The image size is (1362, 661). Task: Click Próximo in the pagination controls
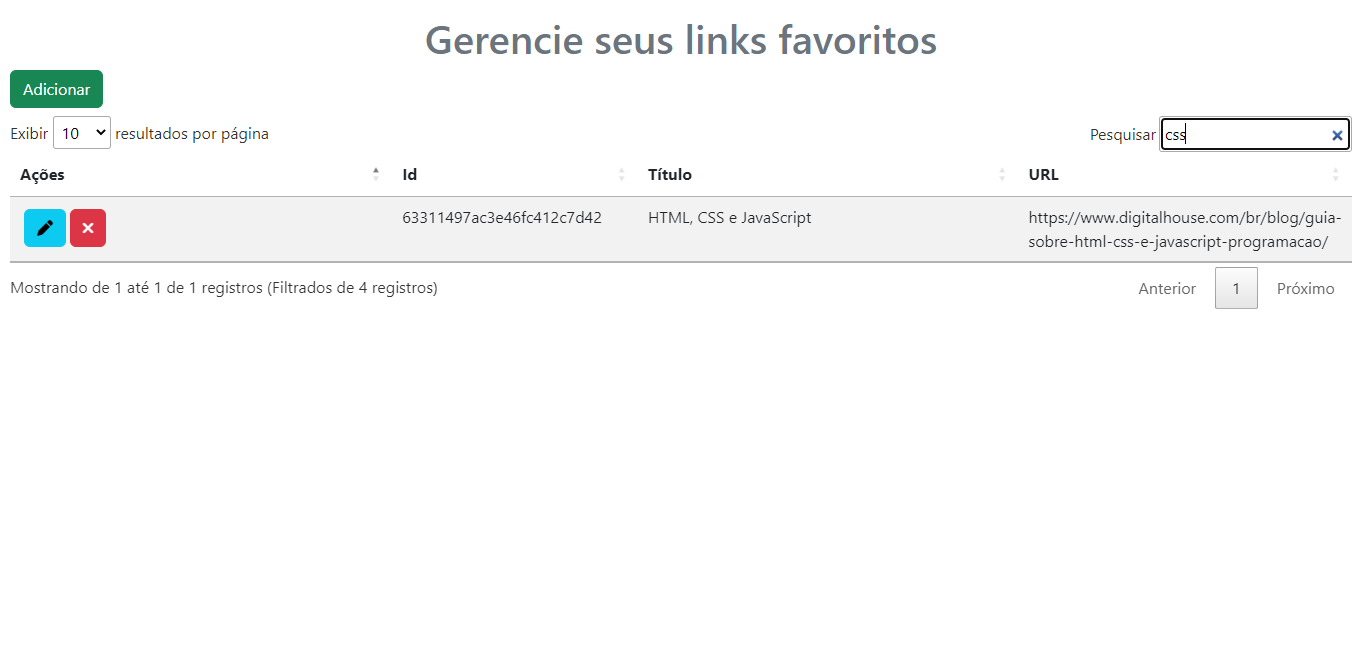(x=1305, y=288)
